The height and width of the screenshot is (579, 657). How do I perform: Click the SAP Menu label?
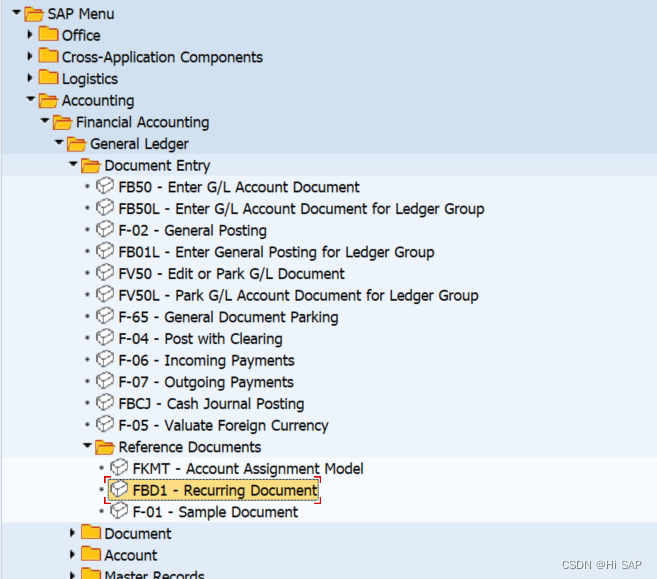[81, 14]
